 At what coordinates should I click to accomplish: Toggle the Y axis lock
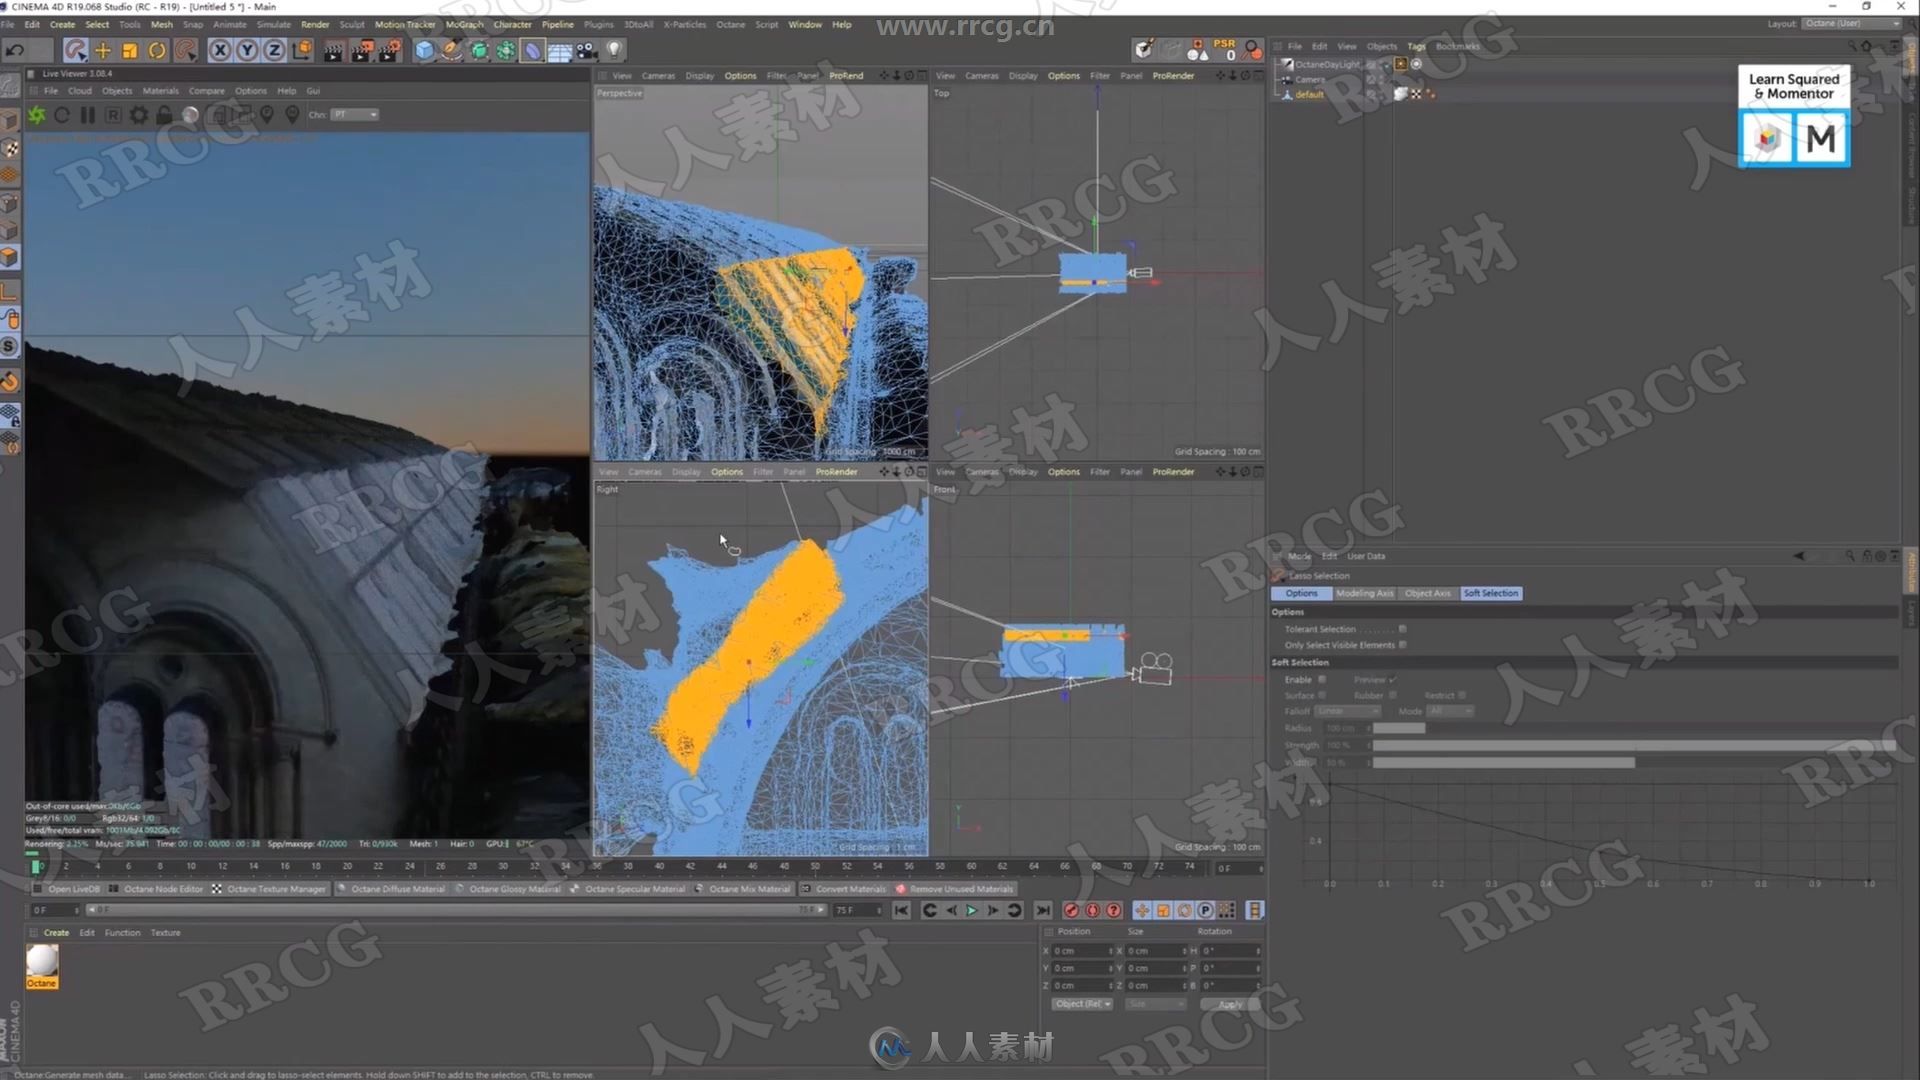pos(247,50)
